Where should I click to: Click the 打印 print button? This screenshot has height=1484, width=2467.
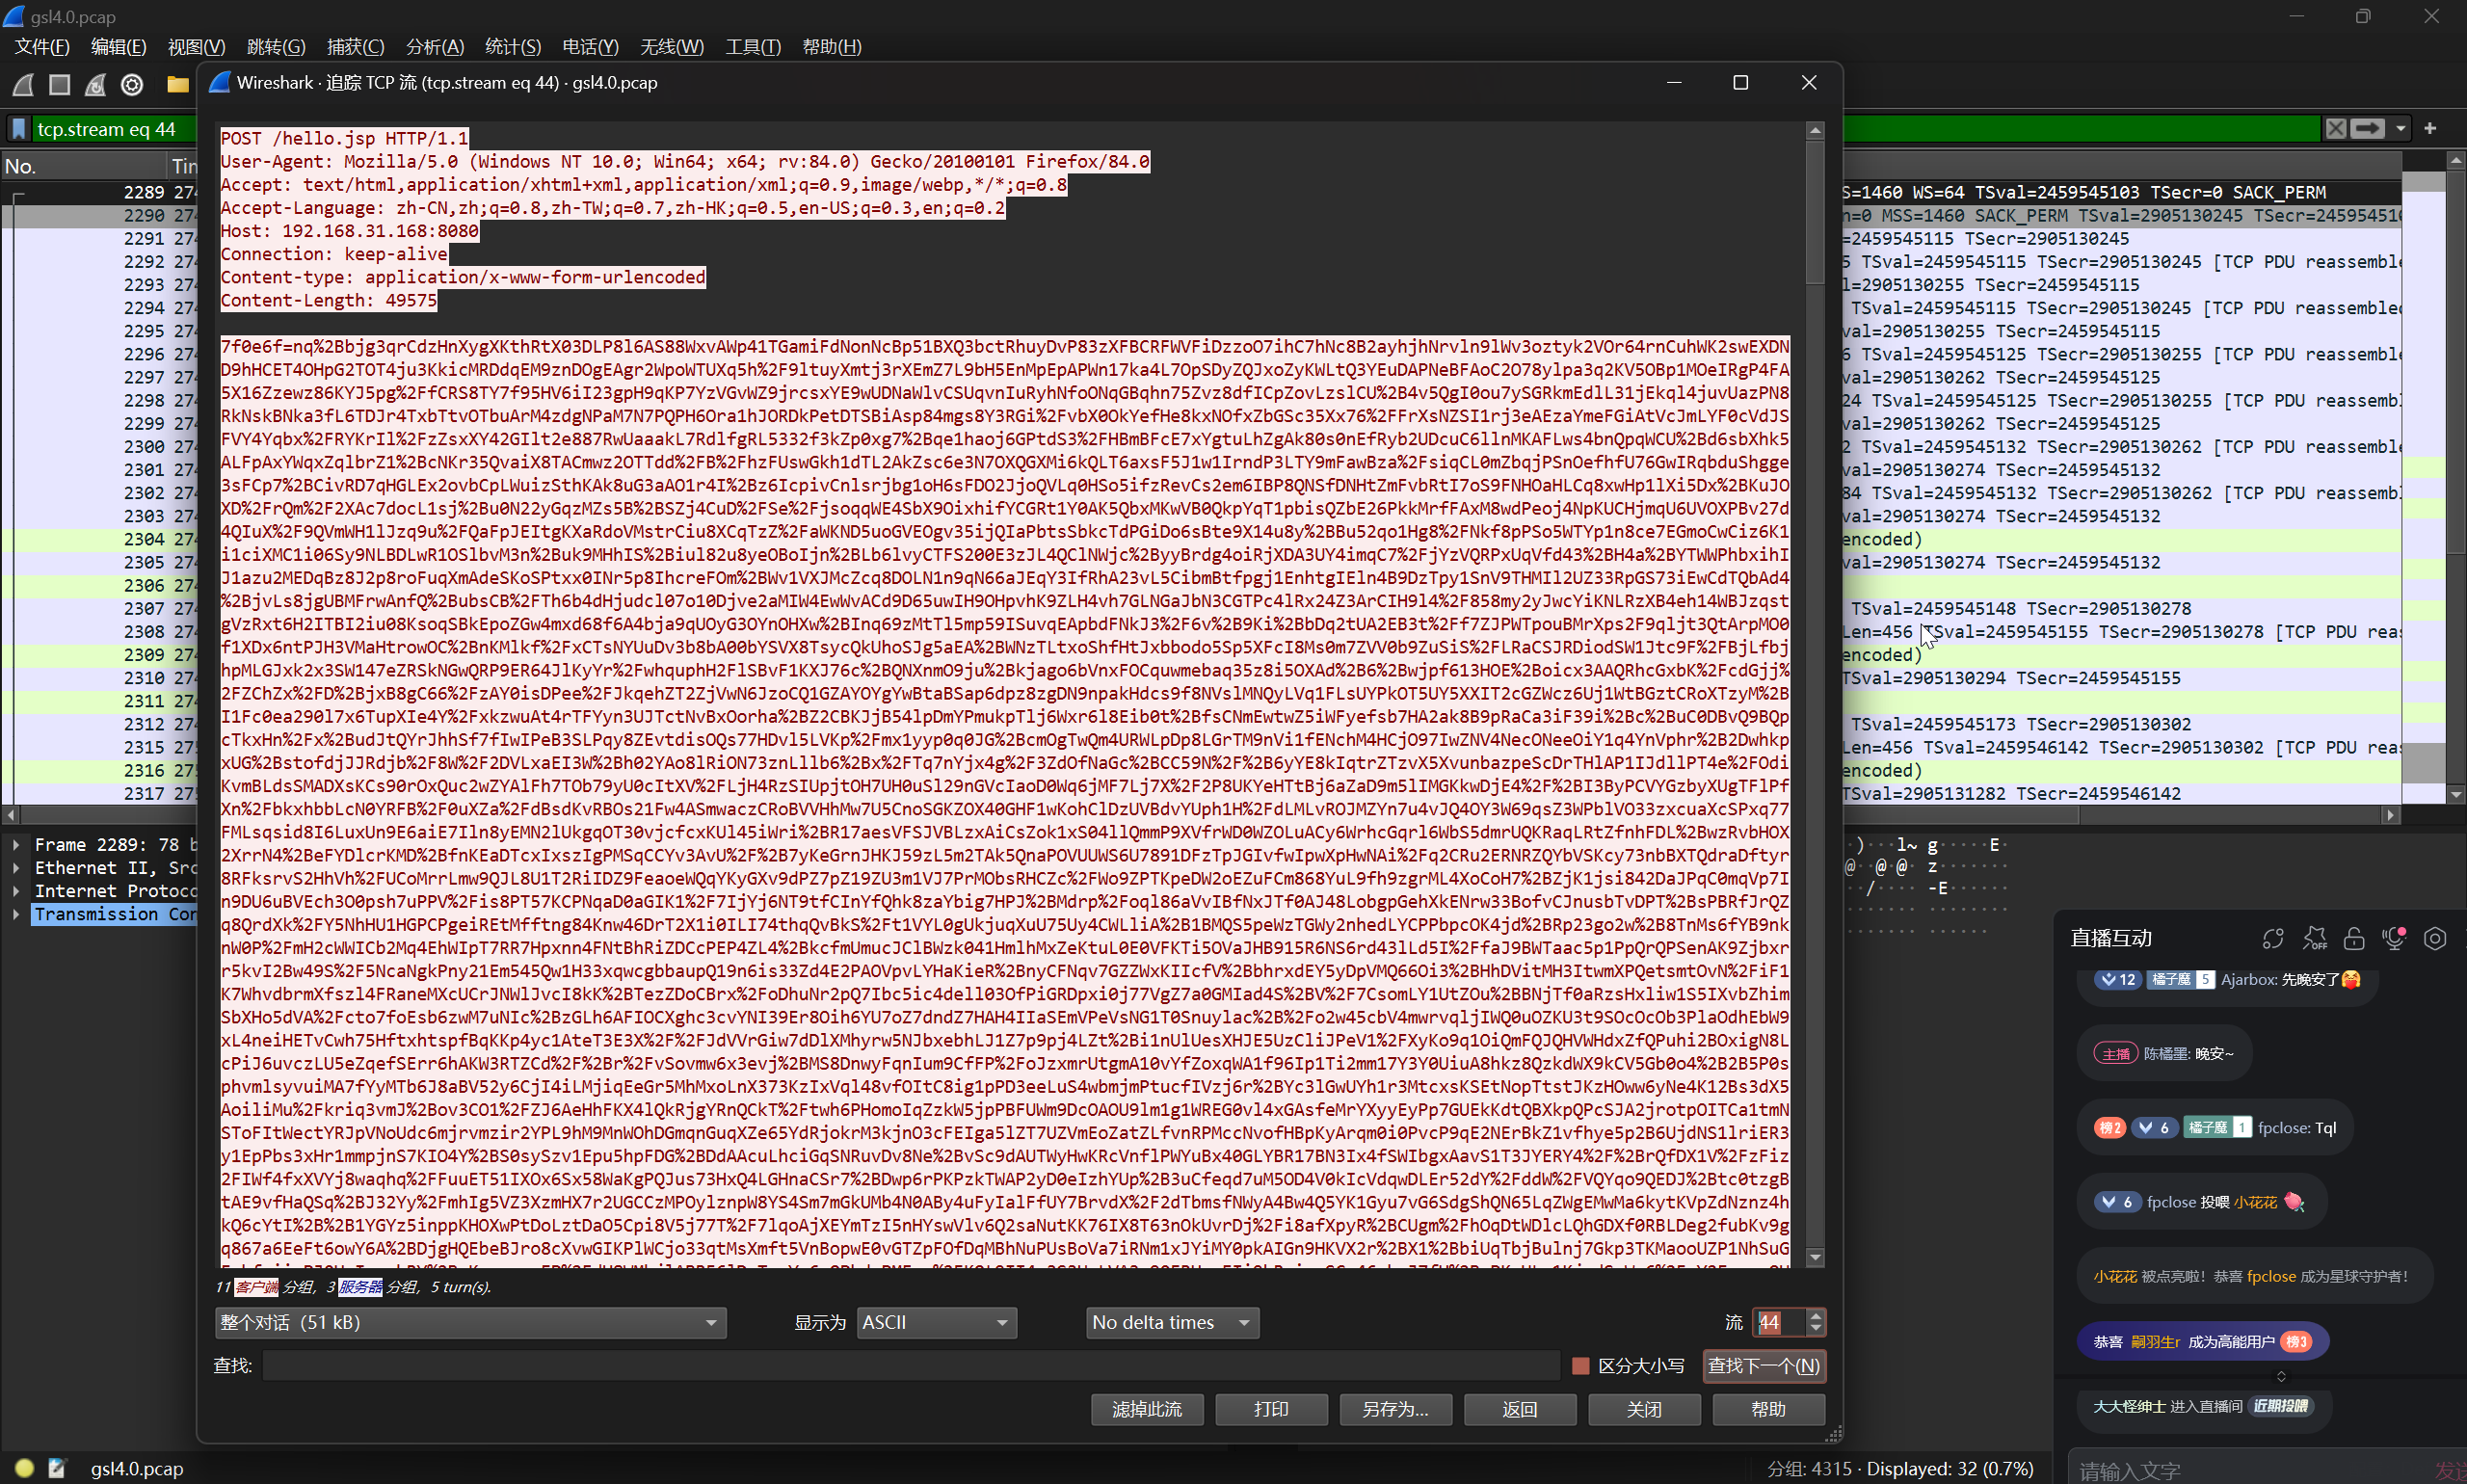pos(1271,1409)
